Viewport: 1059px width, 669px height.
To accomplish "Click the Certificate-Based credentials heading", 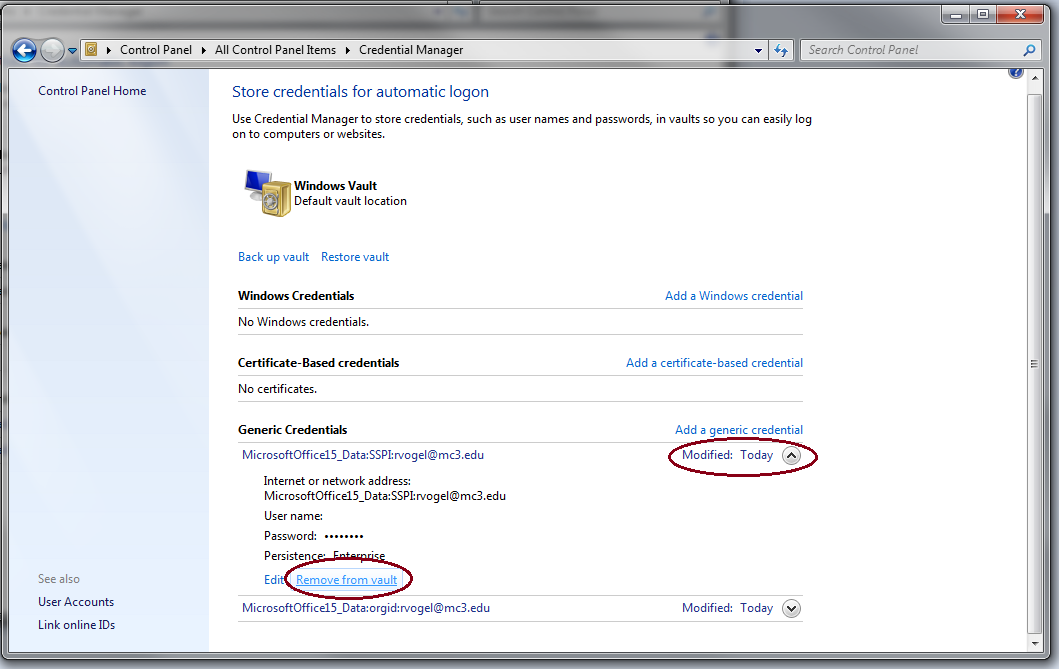I will coord(318,363).
